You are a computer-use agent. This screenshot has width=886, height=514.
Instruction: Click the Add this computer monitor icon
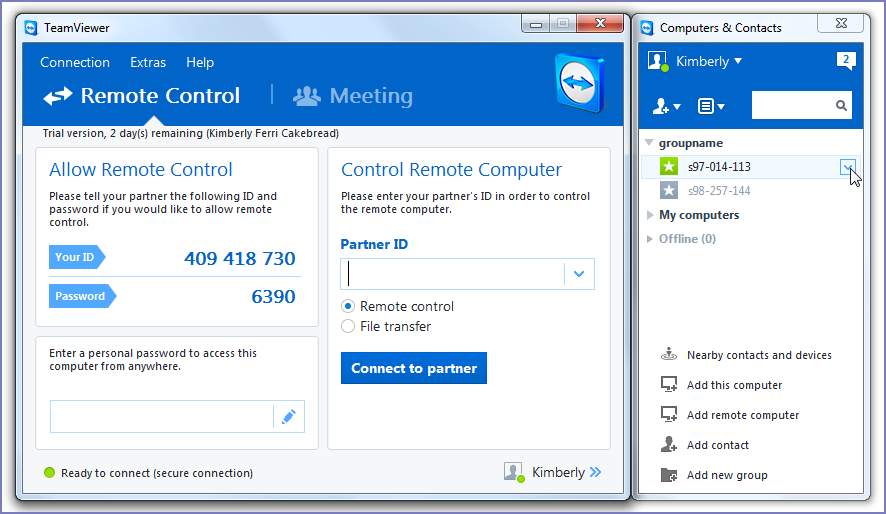(669, 384)
